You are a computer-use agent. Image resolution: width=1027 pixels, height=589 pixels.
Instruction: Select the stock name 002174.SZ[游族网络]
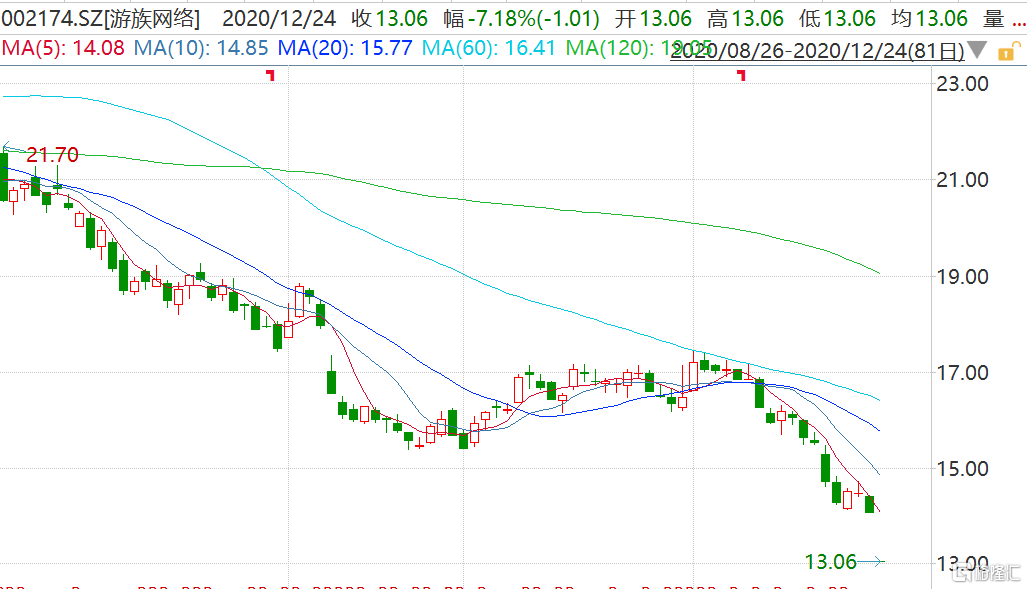tap(100, 18)
